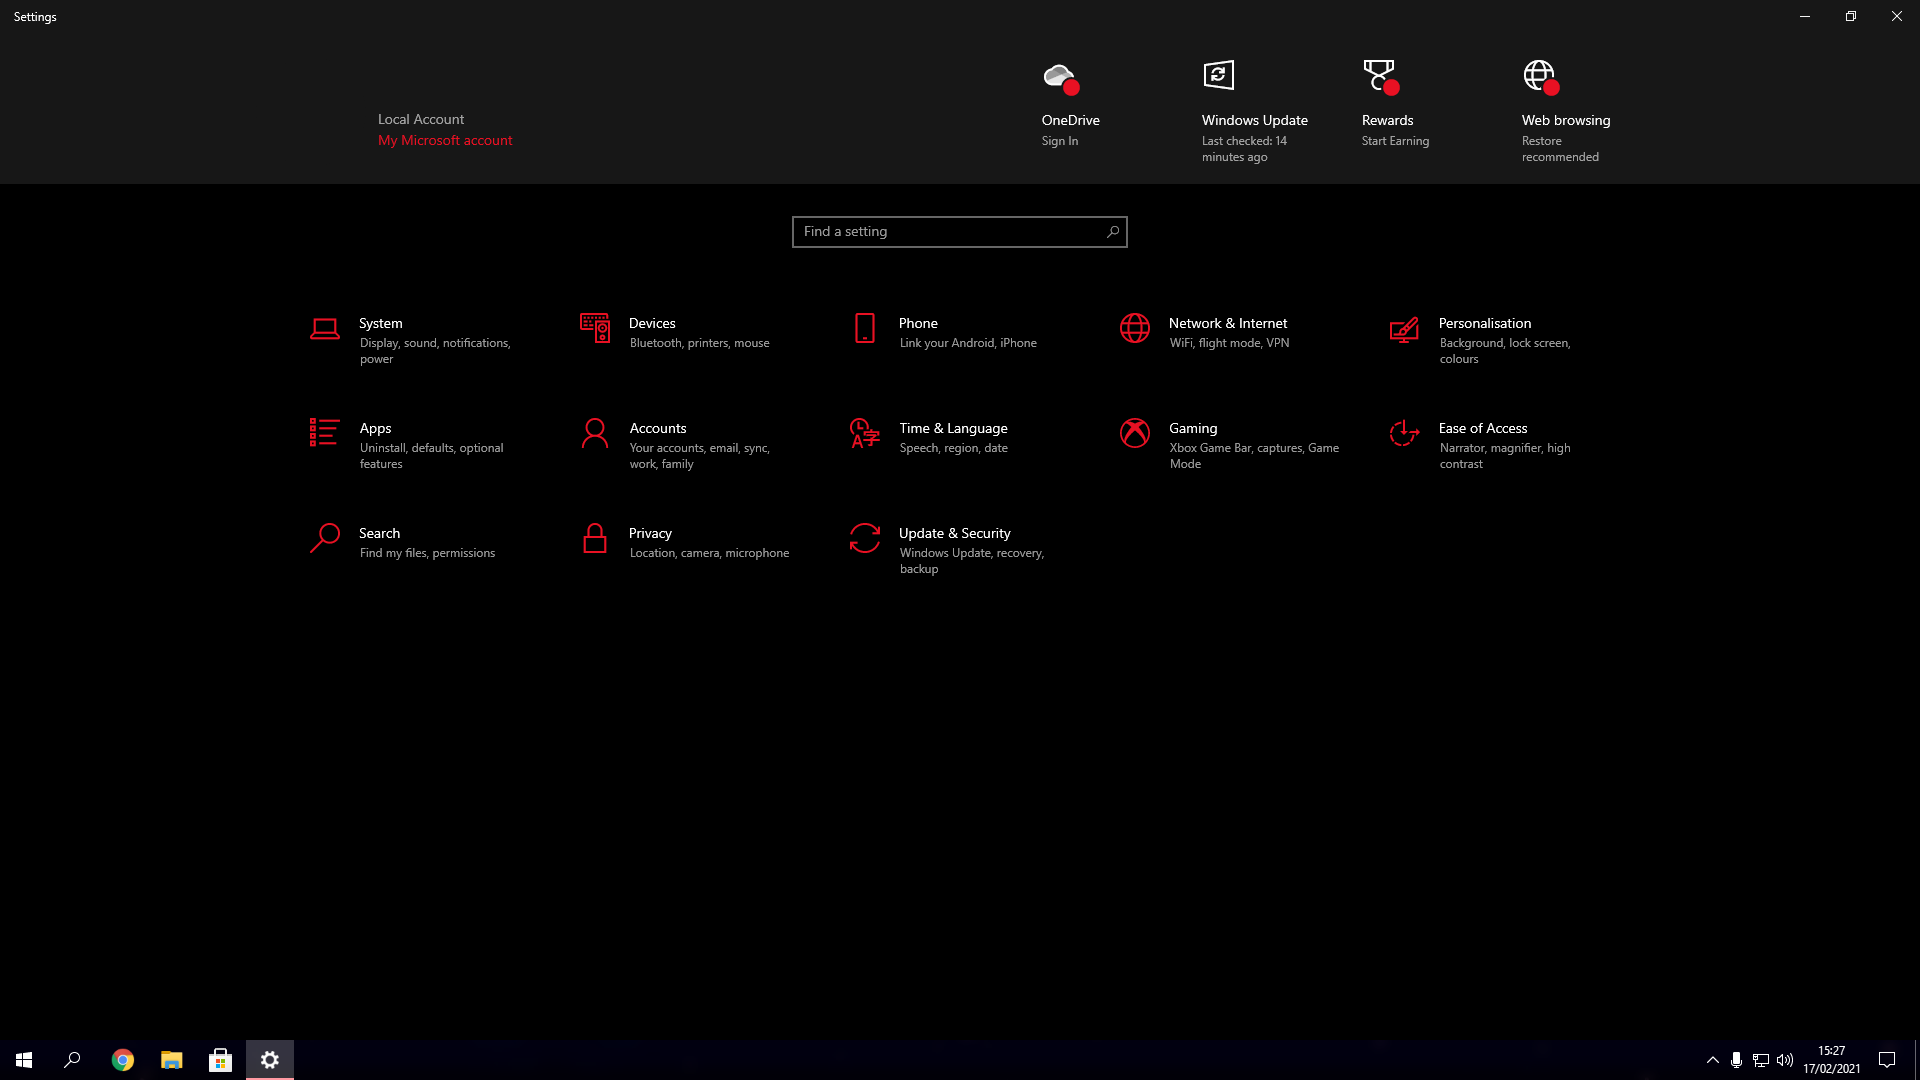Image resolution: width=1920 pixels, height=1080 pixels.
Task: Select the Privacy label
Action: point(650,533)
